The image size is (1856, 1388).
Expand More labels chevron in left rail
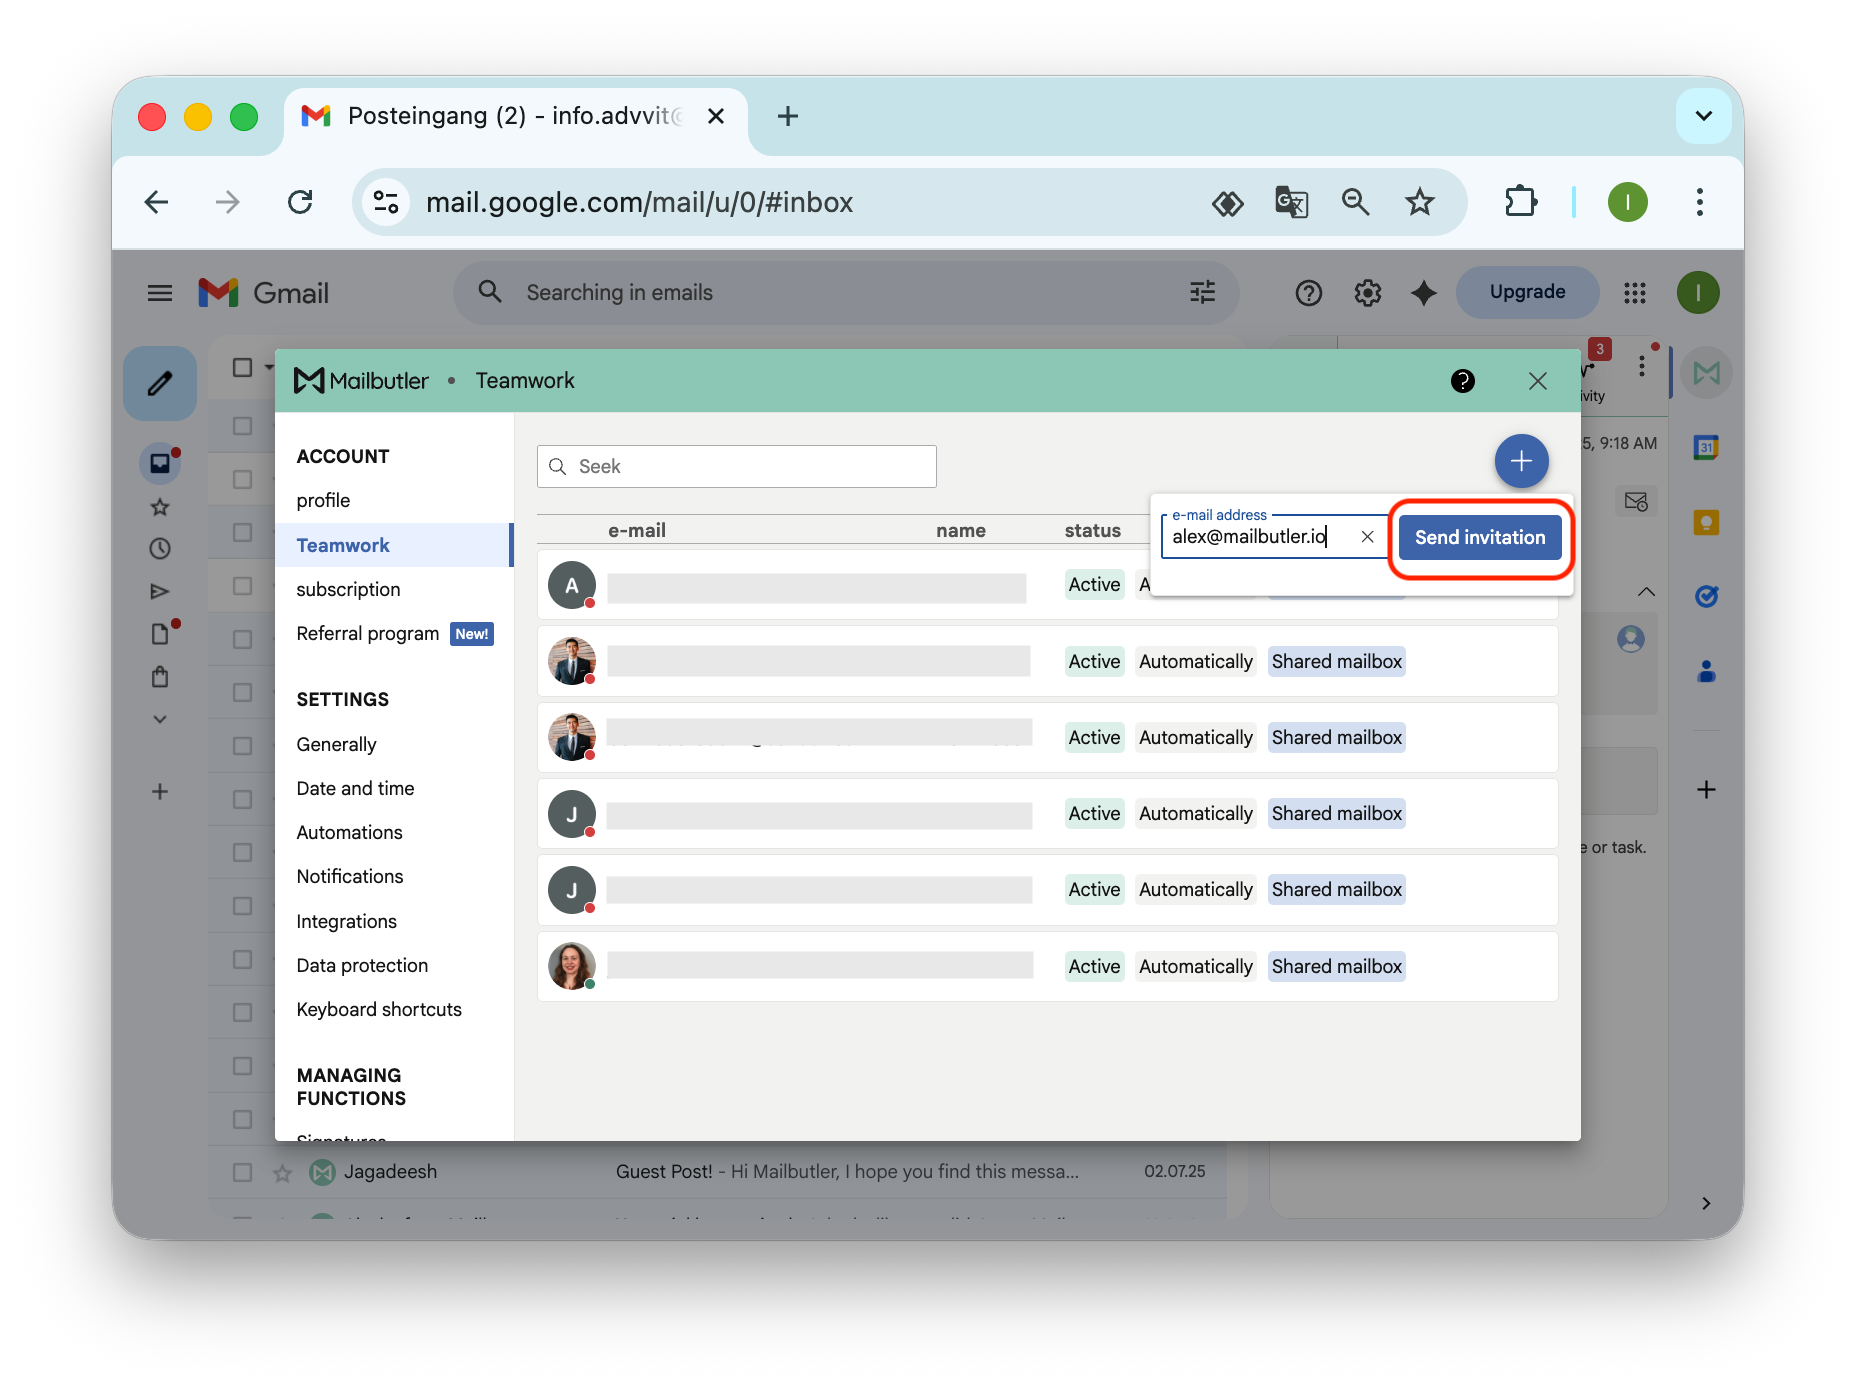pyautogui.click(x=160, y=719)
